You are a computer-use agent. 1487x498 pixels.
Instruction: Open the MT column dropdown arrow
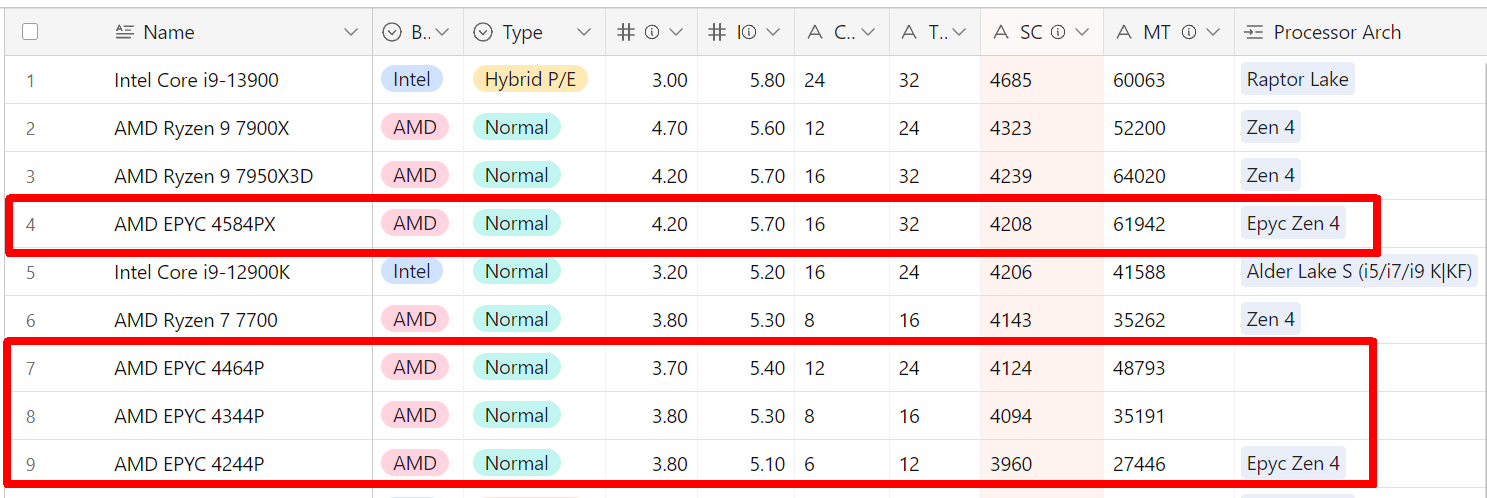tap(1213, 32)
